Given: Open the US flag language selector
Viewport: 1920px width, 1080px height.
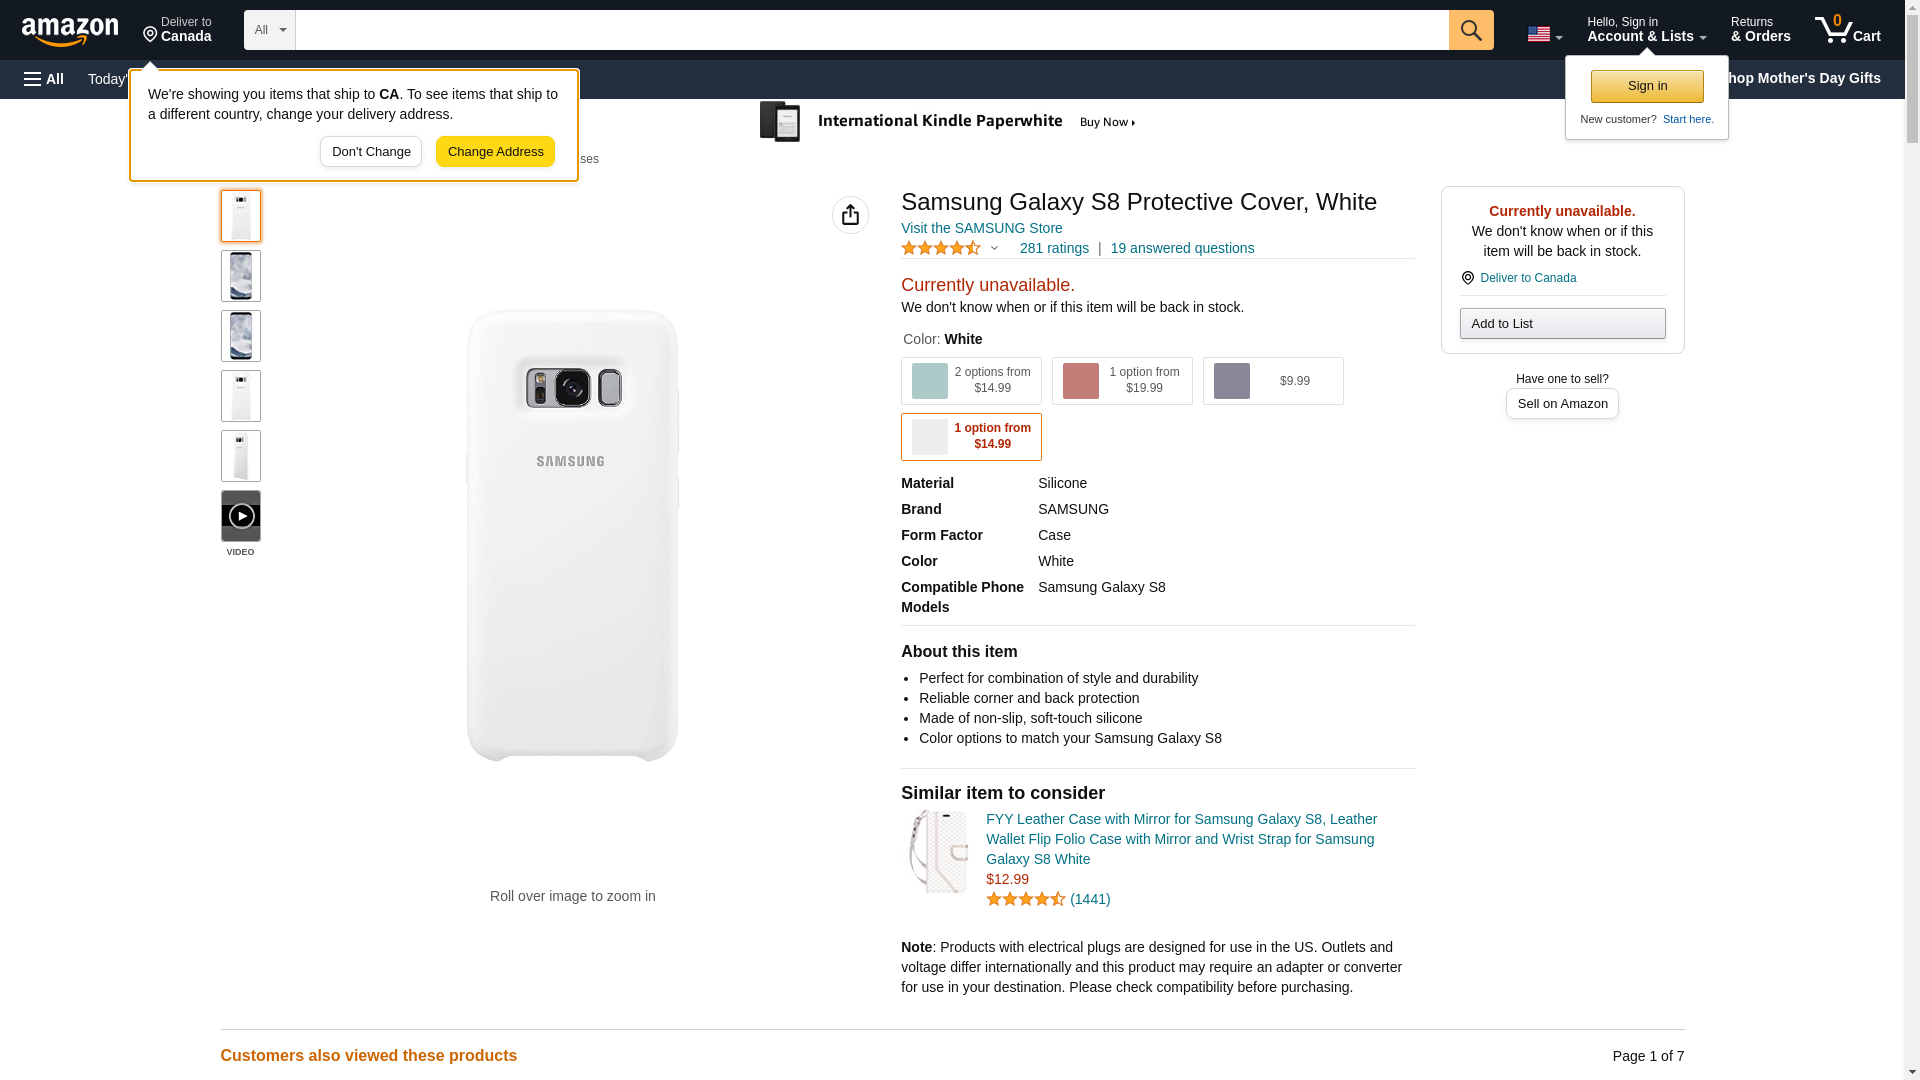Looking at the screenshot, I should tap(1544, 34).
